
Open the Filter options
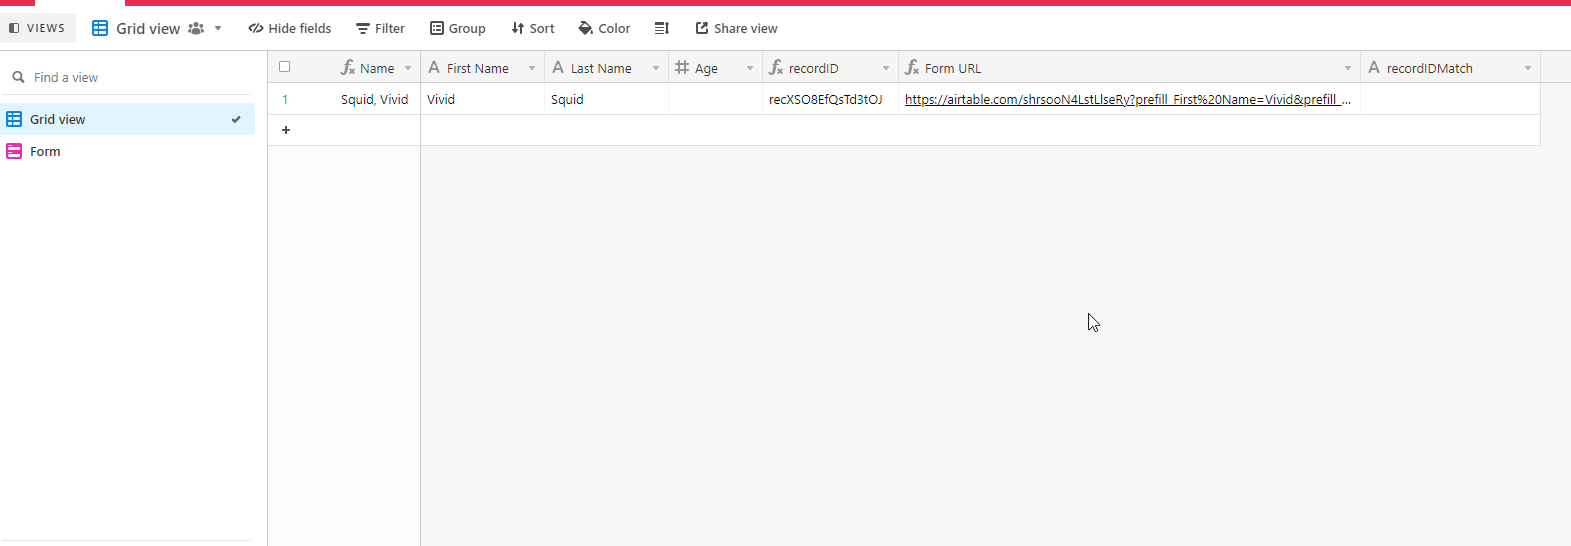[x=381, y=28]
